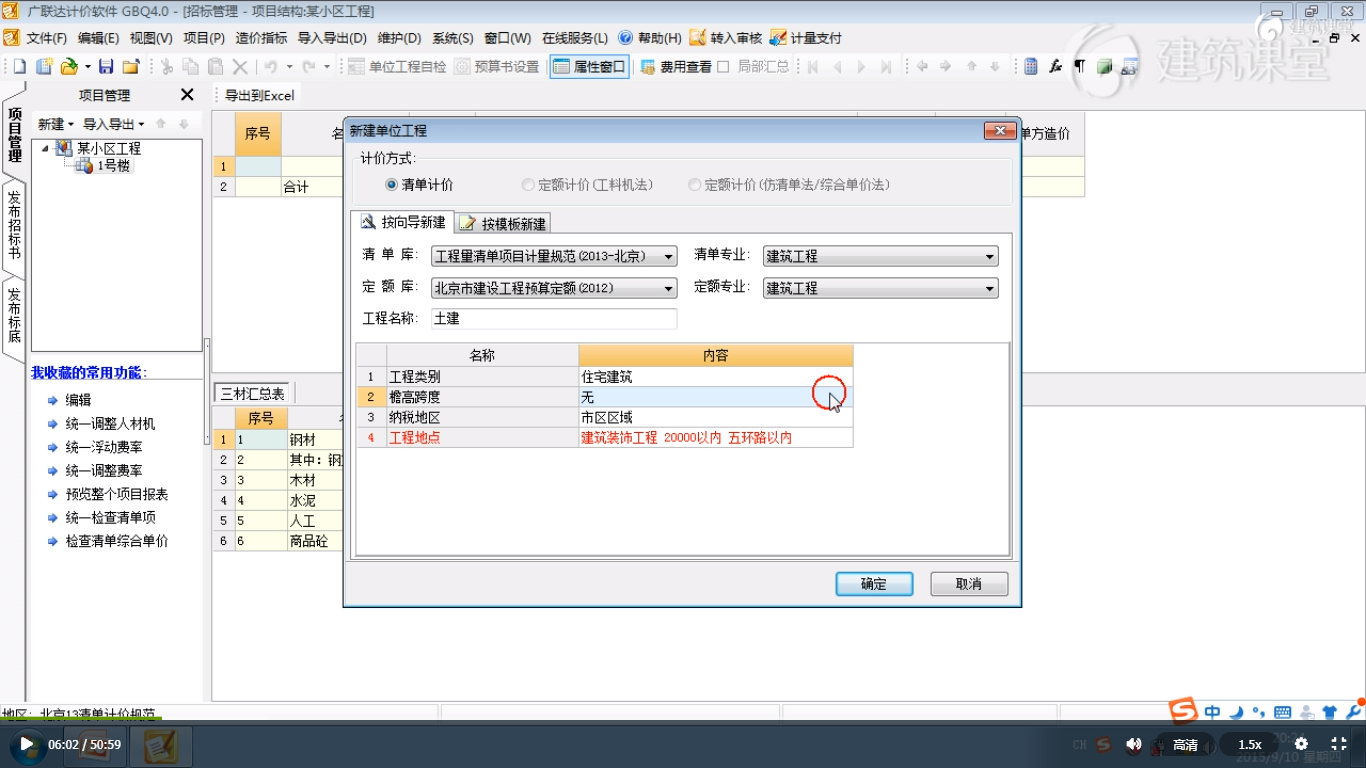The width and height of the screenshot is (1366, 768).
Task: Collapse the 某小区工程 tree node
Action: click(x=45, y=148)
